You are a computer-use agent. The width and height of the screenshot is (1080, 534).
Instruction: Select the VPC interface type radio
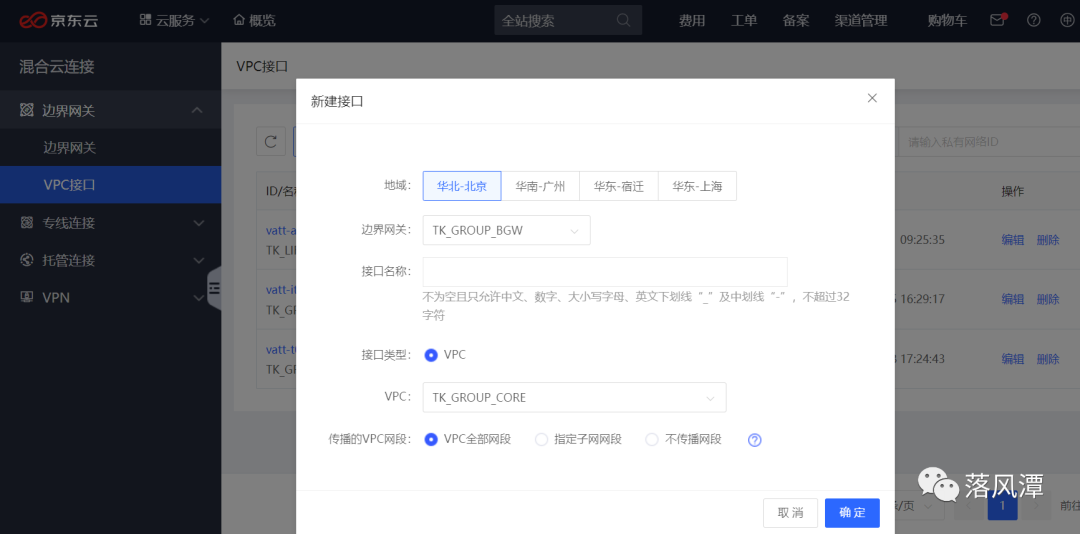[431, 355]
